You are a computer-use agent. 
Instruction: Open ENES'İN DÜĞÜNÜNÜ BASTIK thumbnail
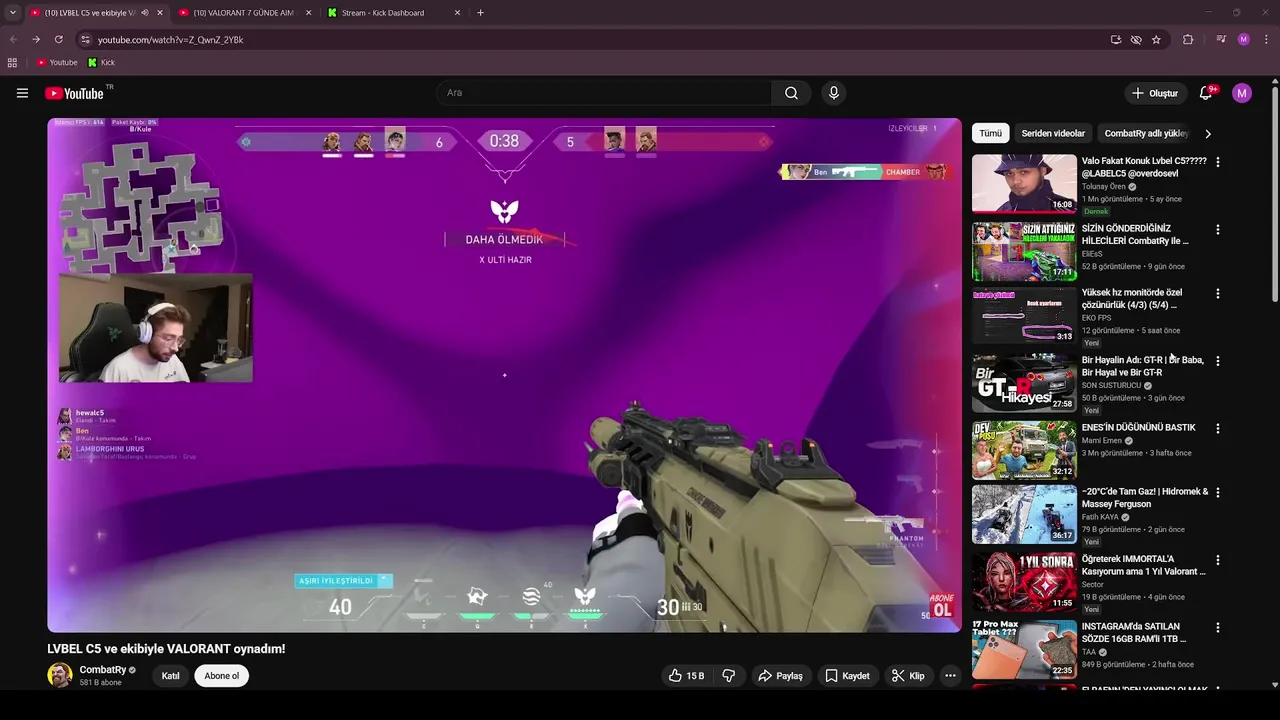pos(1024,450)
